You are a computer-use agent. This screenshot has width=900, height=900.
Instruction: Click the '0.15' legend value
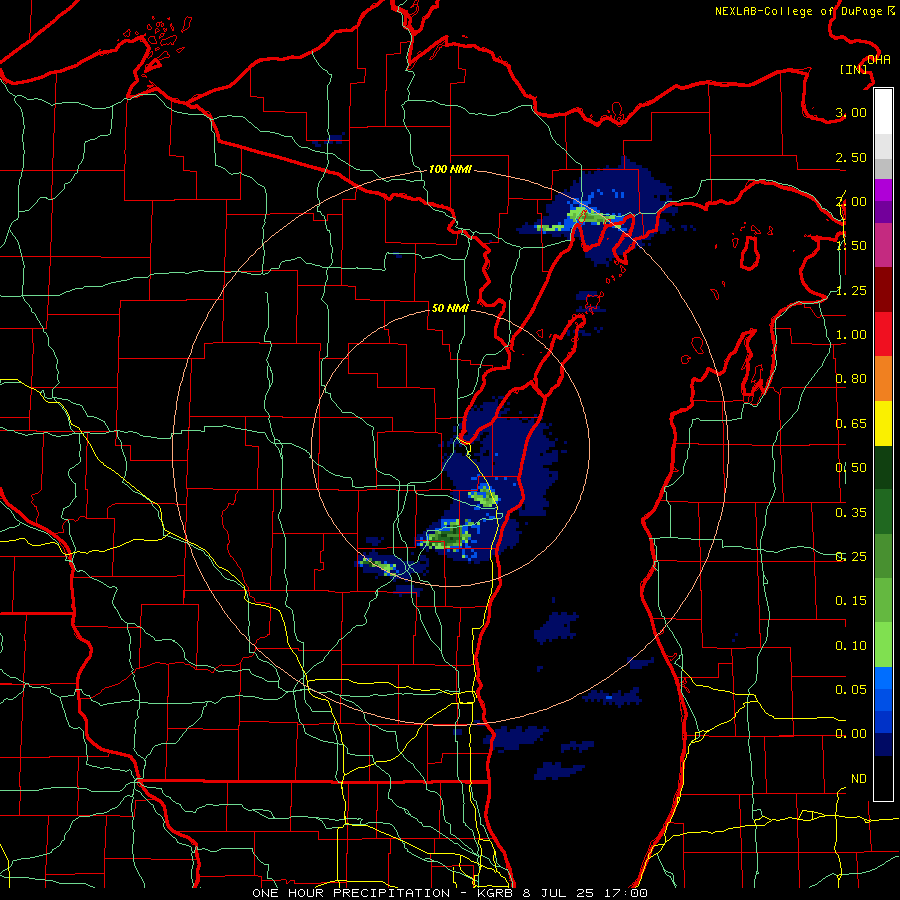coord(851,601)
